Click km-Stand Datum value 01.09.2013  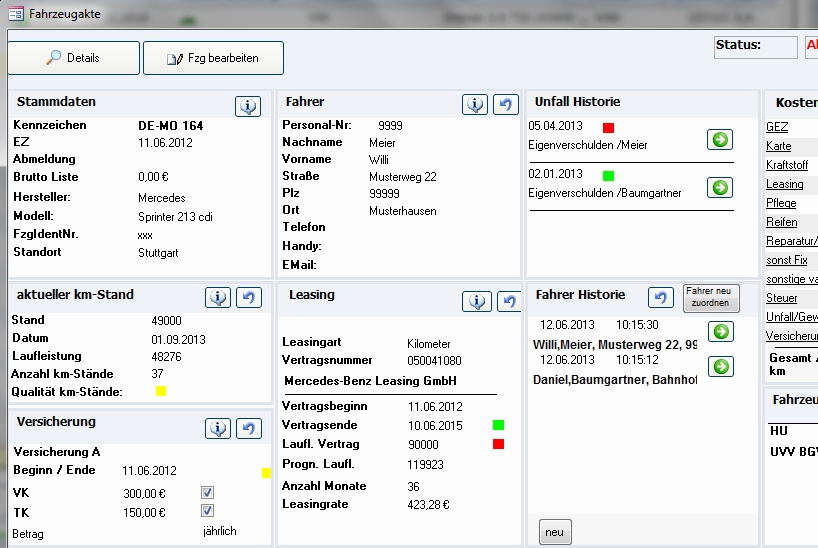click(178, 340)
